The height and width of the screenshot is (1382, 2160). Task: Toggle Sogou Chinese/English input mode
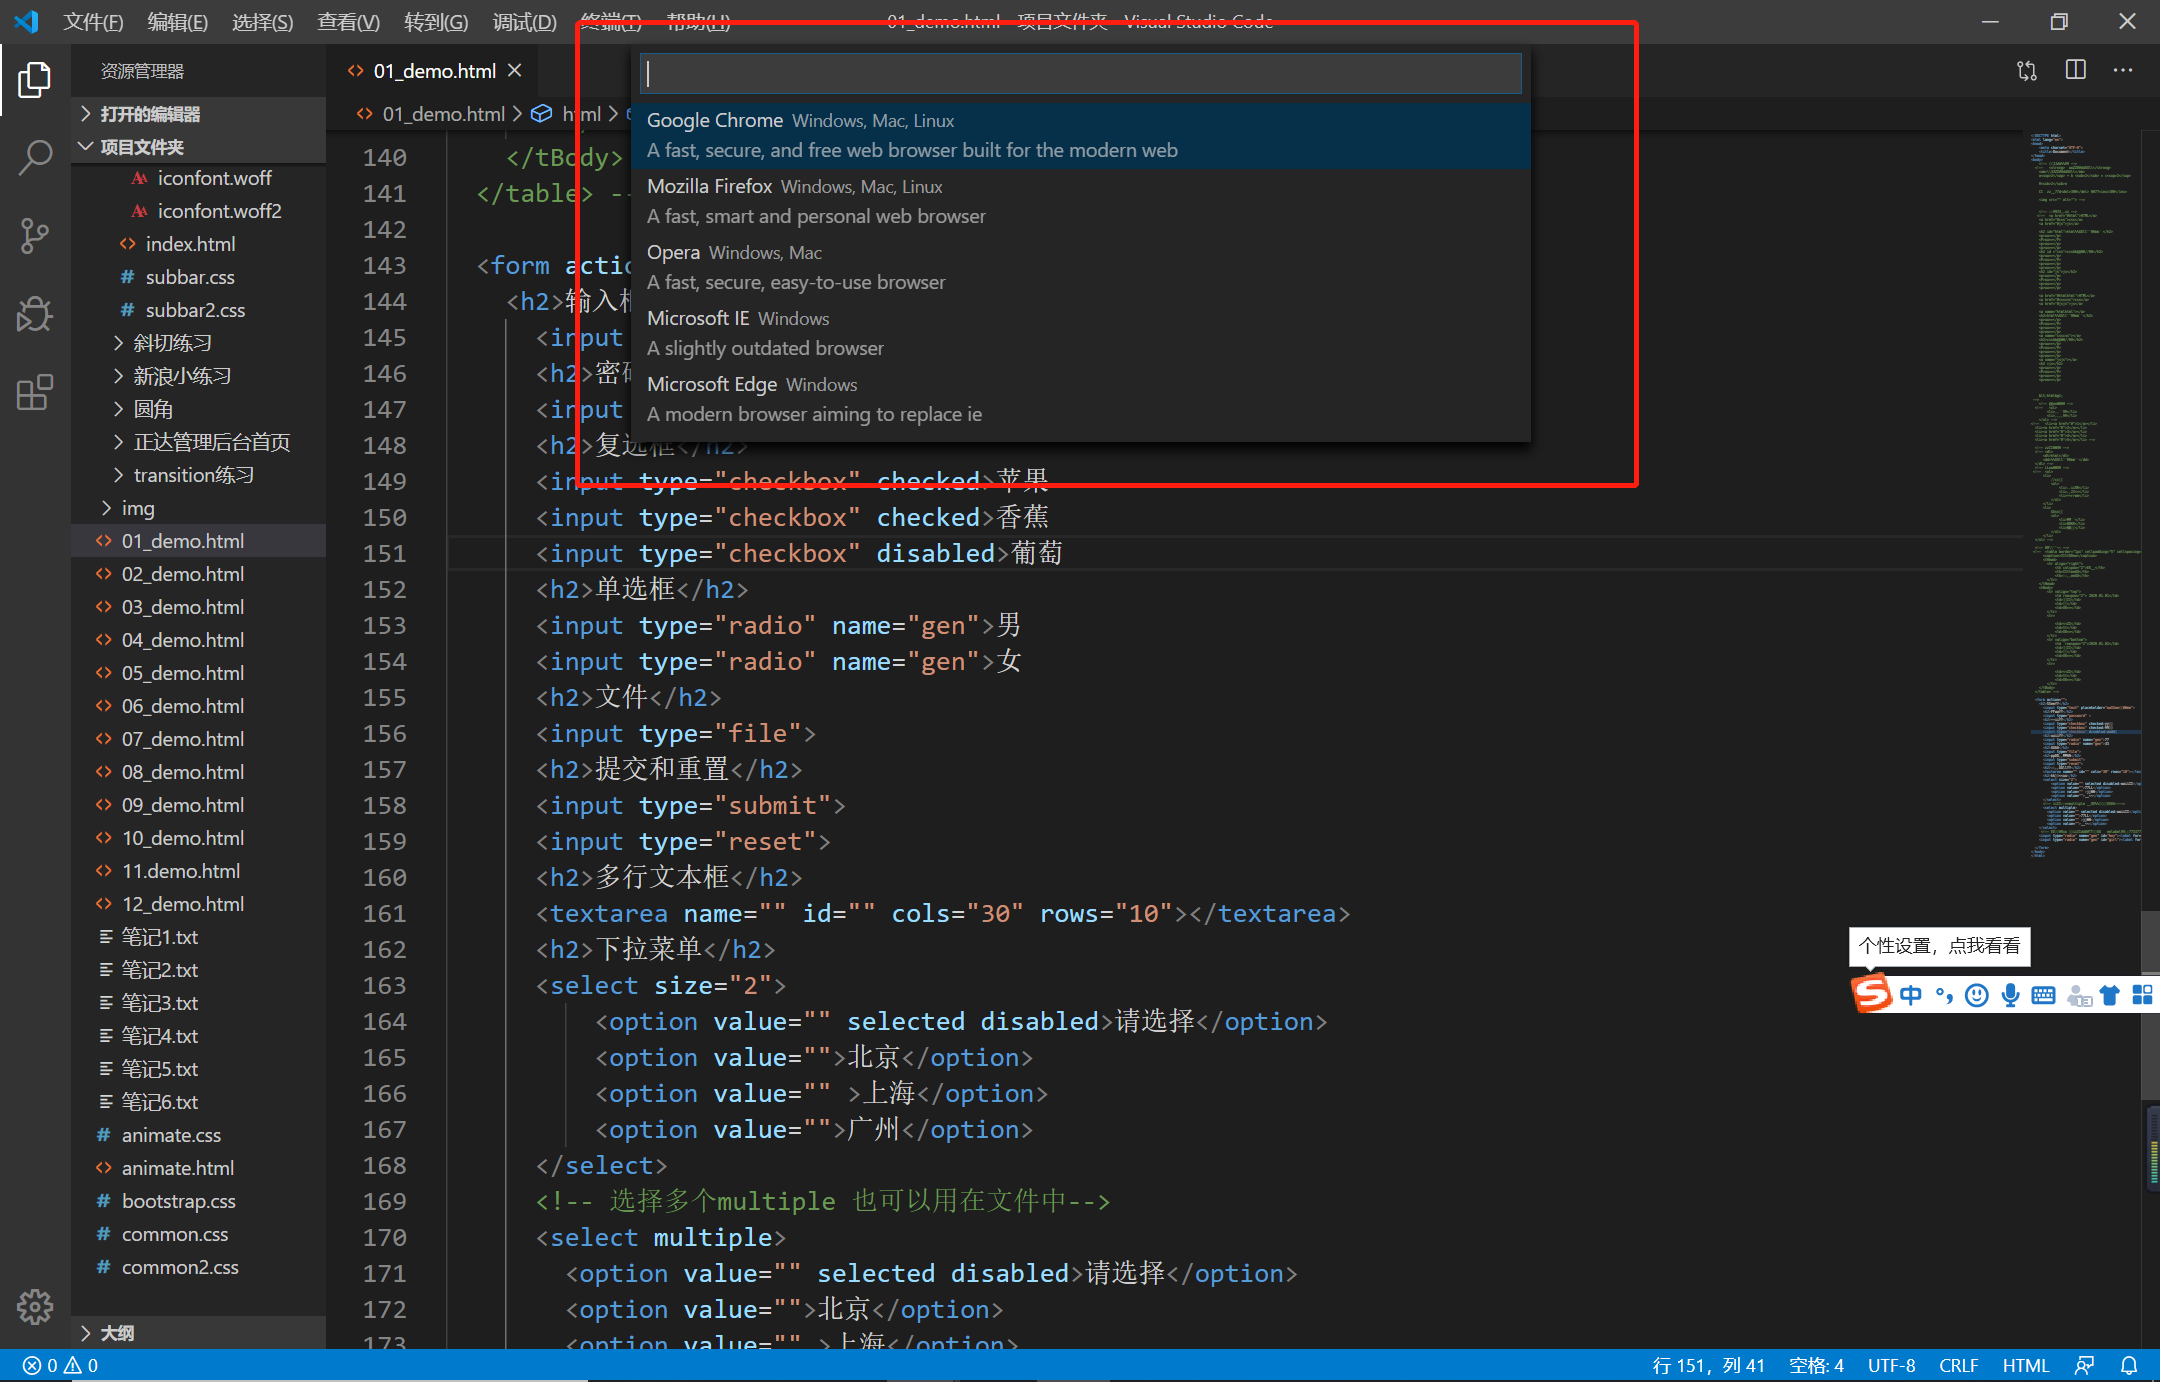coord(1910,995)
